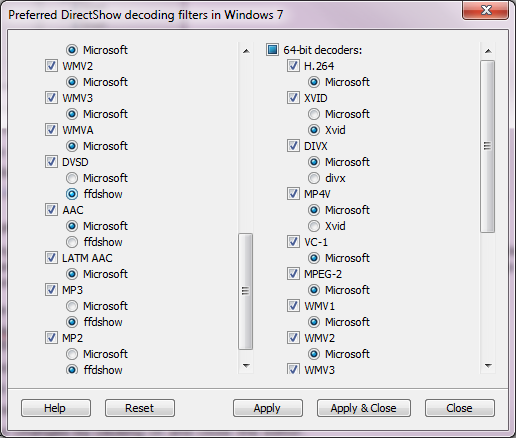
Task: Select ffdshow radio under MP3
Action: (x=72, y=322)
